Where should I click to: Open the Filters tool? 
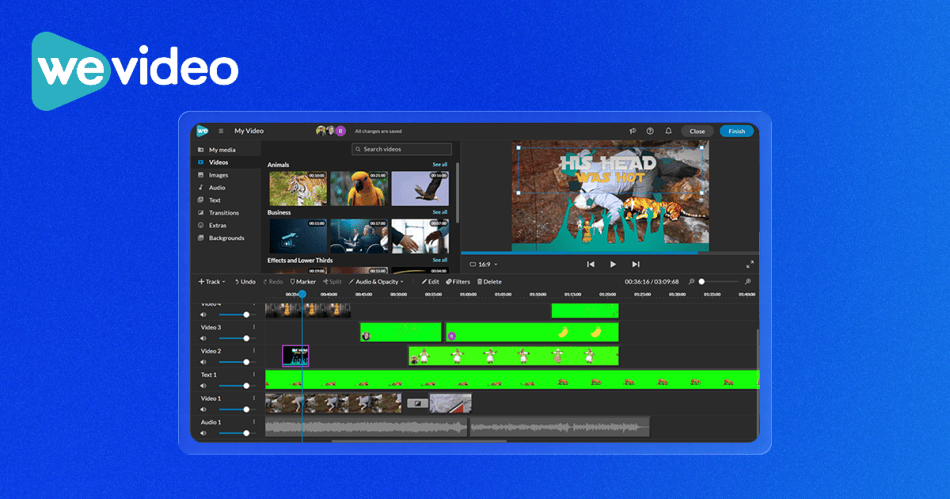click(x=458, y=282)
